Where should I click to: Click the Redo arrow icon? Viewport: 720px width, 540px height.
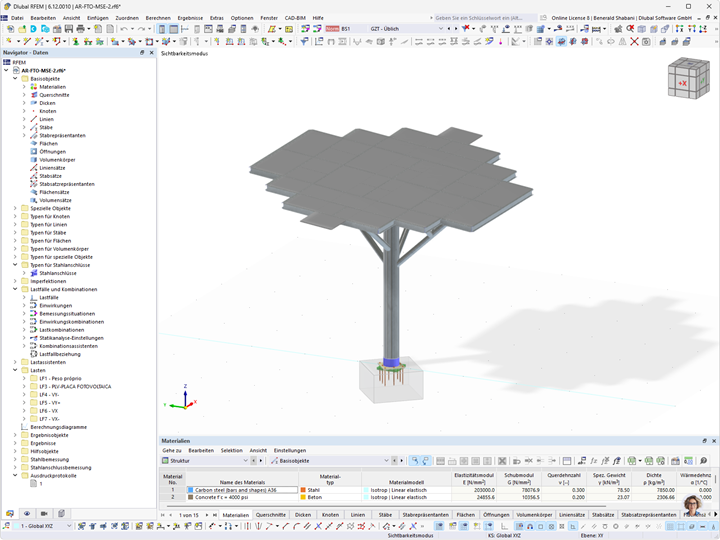(141, 29)
